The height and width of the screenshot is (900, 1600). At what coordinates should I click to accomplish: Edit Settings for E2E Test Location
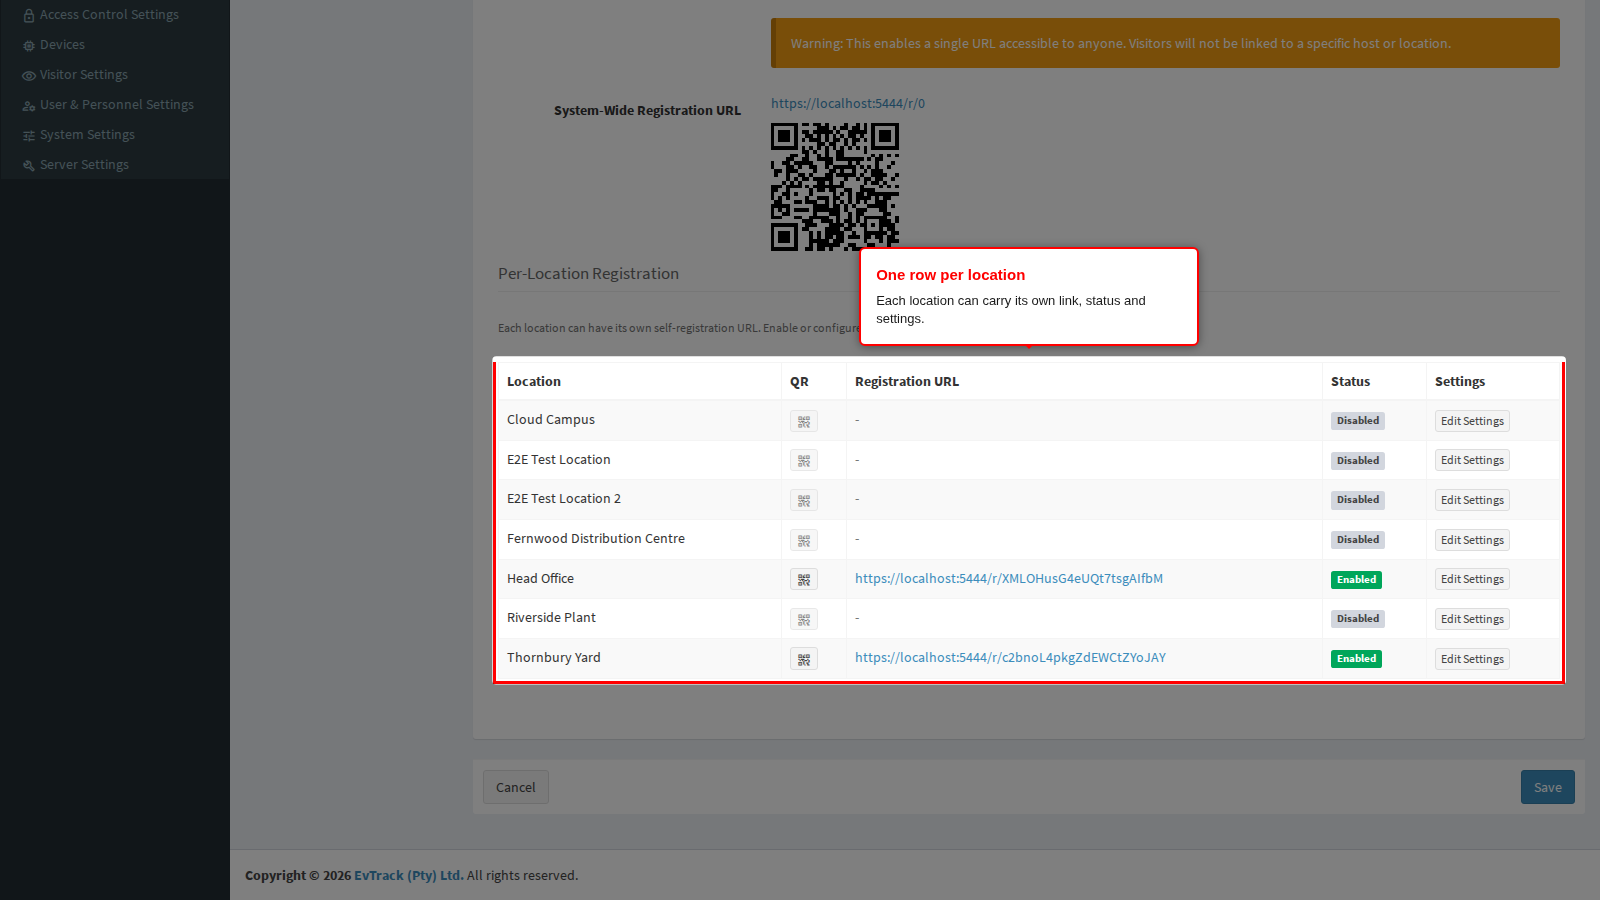(1472, 460)
